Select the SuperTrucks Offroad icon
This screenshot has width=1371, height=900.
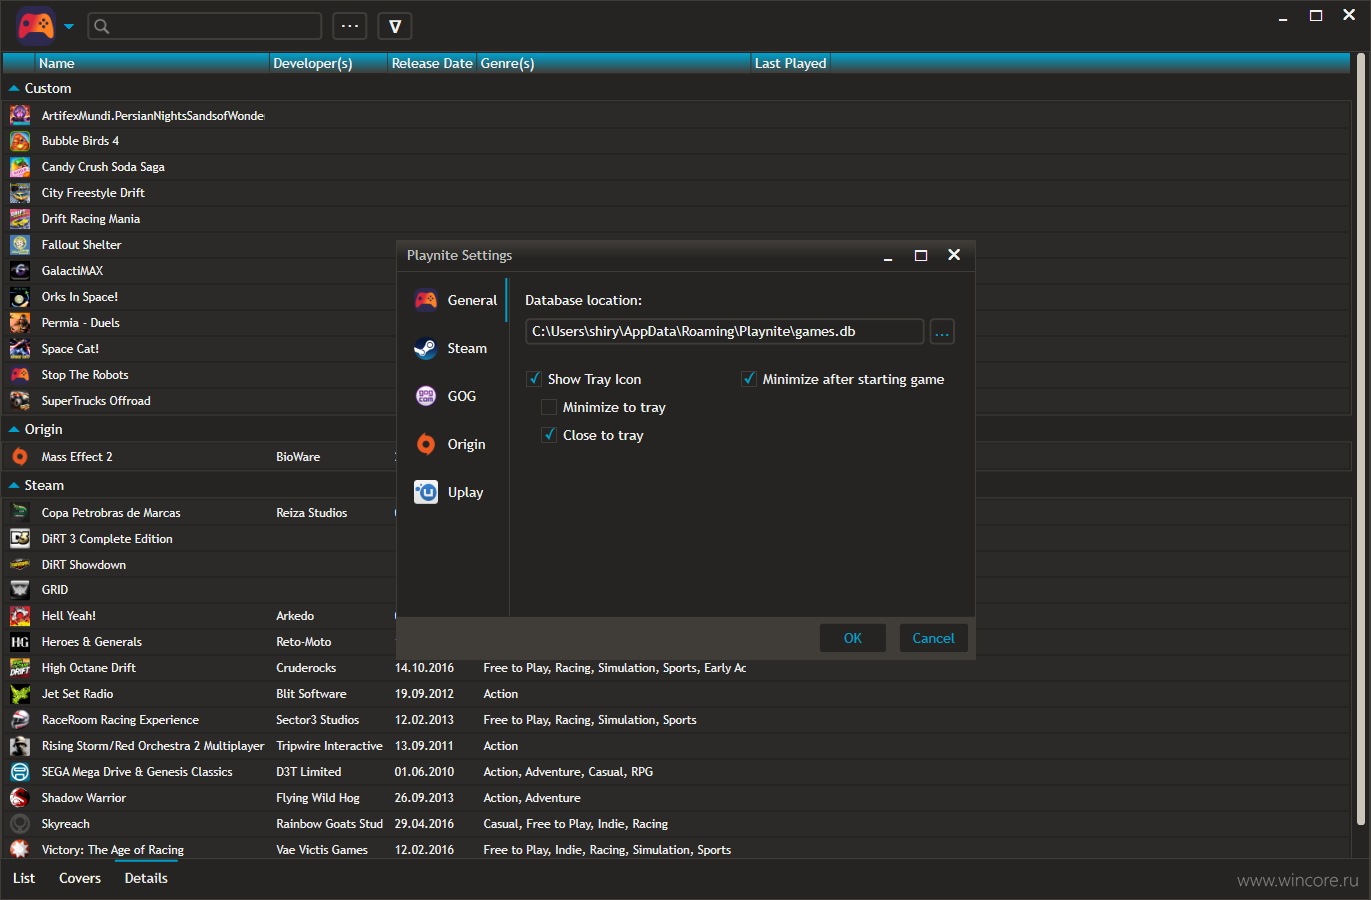click(x=20, y=401)
